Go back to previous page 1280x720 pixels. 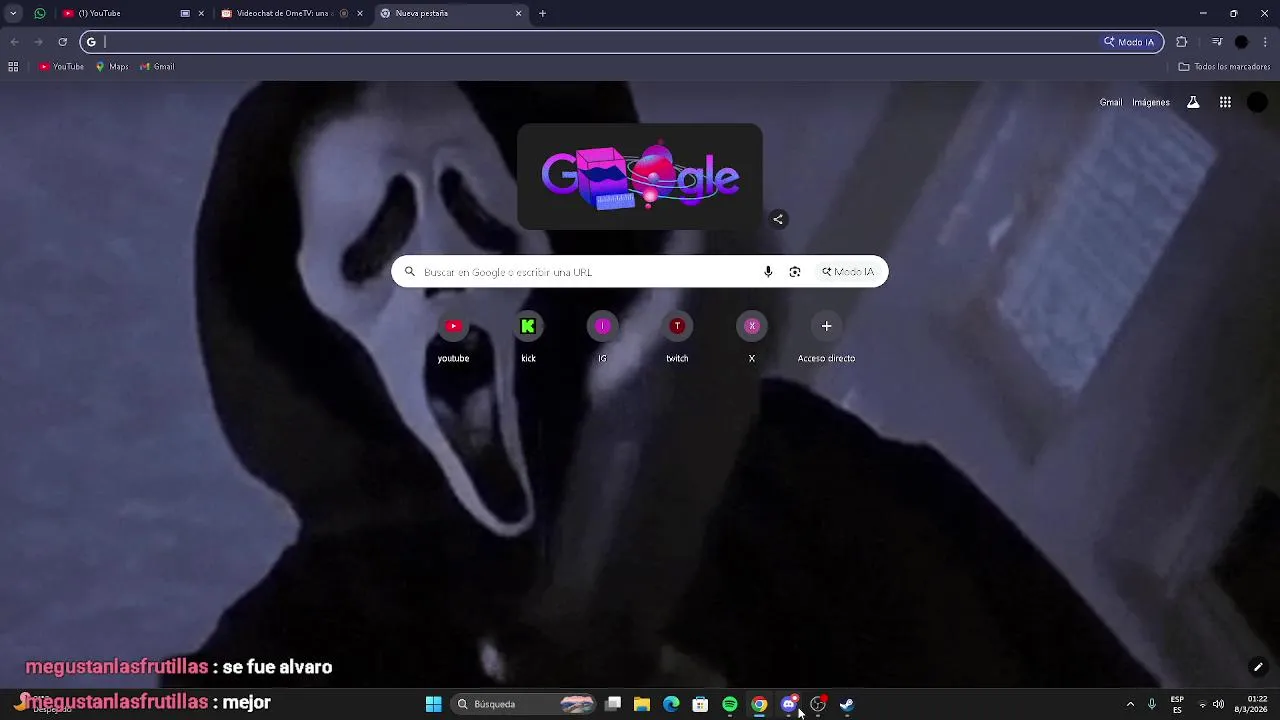[x=14, y=42]
